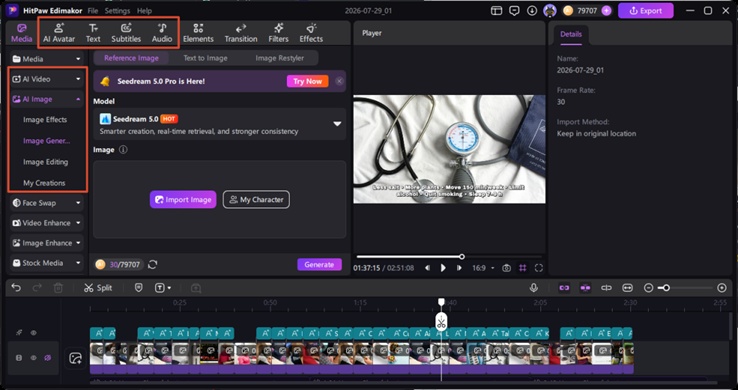Open the Help menu

144,10
